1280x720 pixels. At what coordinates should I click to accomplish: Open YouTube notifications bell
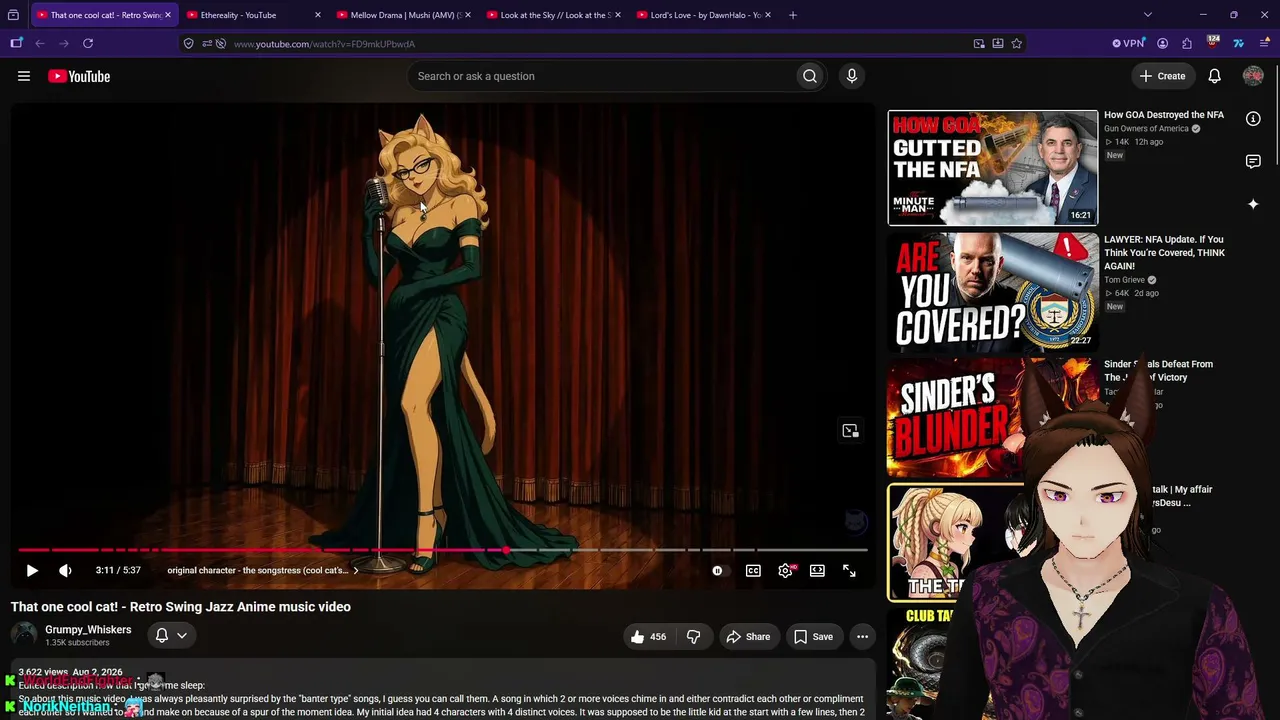tap(1214, 76)
